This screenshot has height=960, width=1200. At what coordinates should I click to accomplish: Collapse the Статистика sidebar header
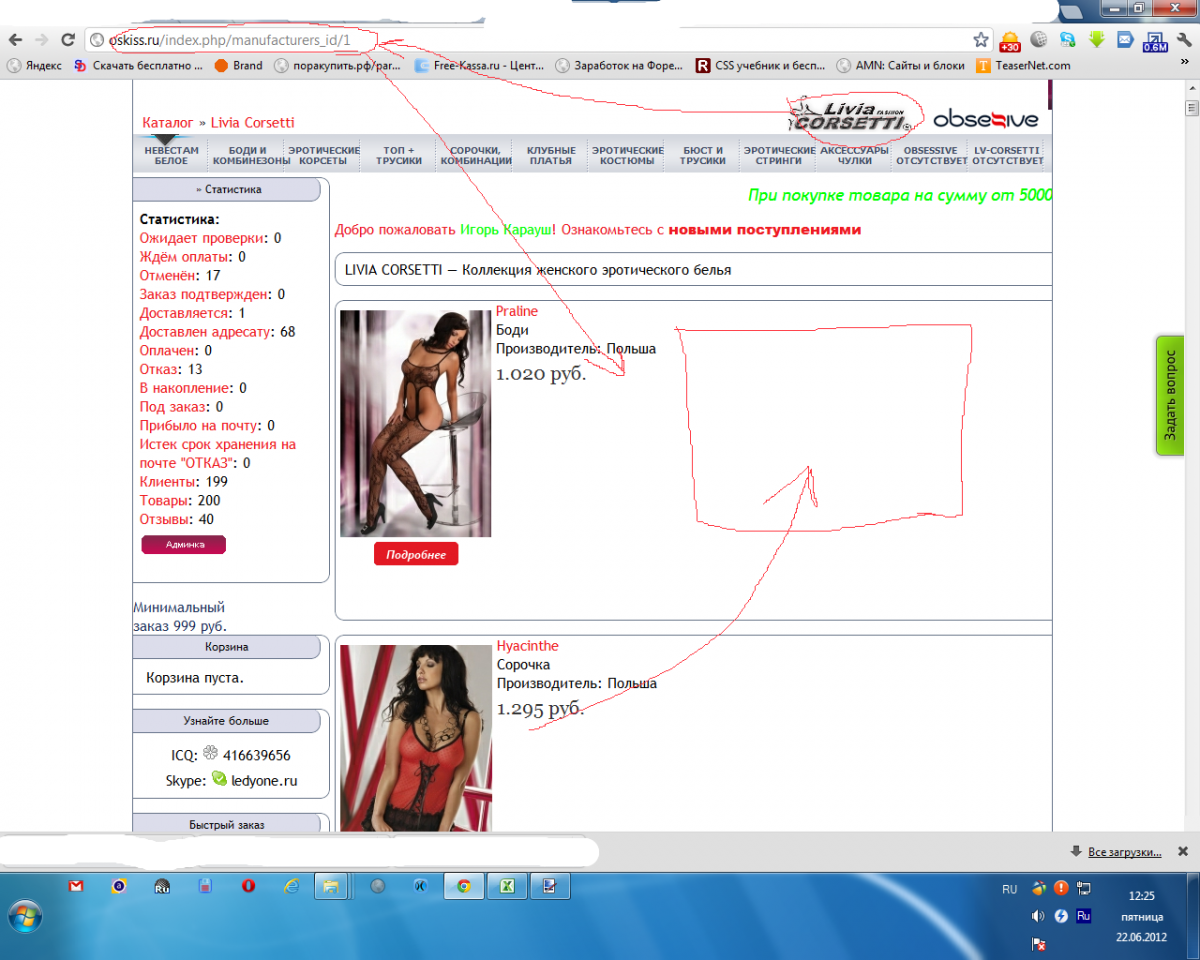(226, 189)
